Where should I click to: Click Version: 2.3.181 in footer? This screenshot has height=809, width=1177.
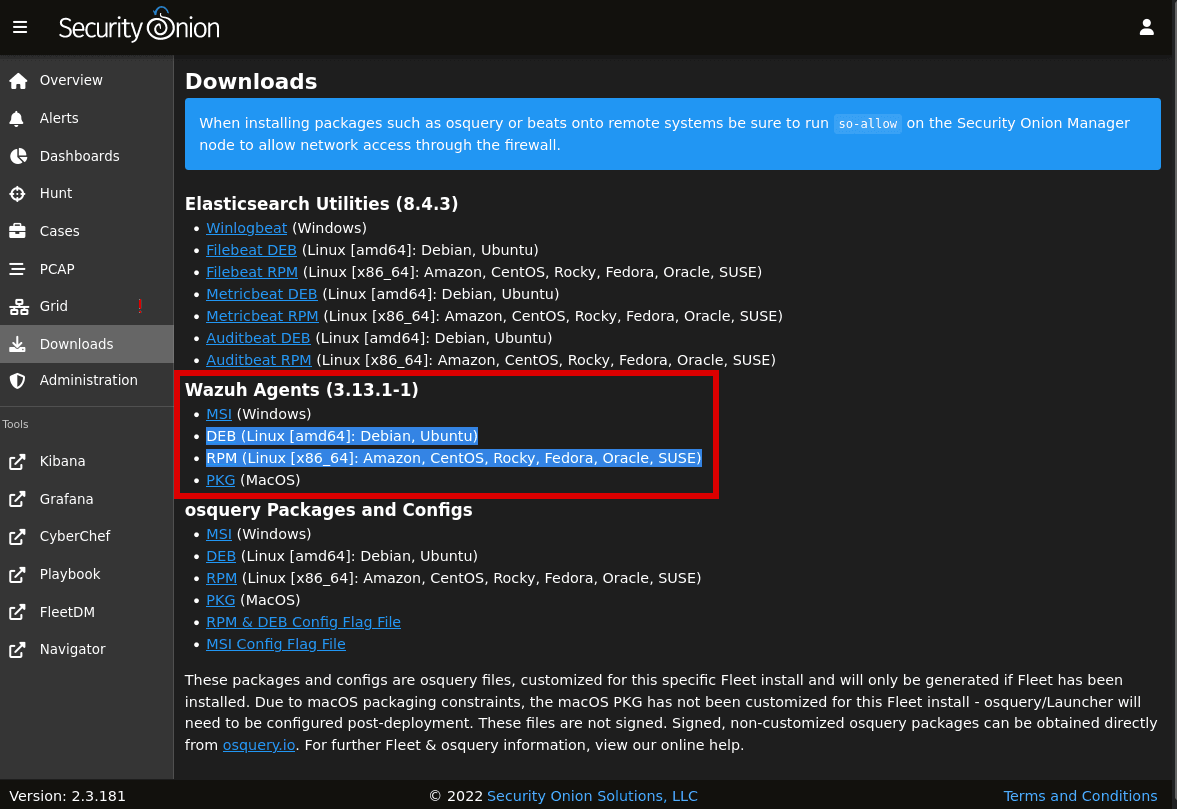click(68, 796)
